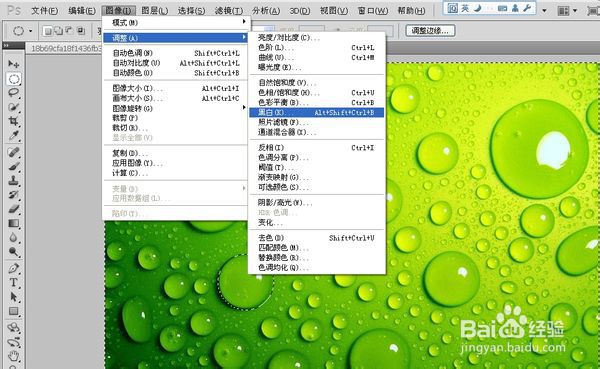This screenshot has height=369, width=600.
Task: Open the 文件(F) menu
Action: click(44, 11)
